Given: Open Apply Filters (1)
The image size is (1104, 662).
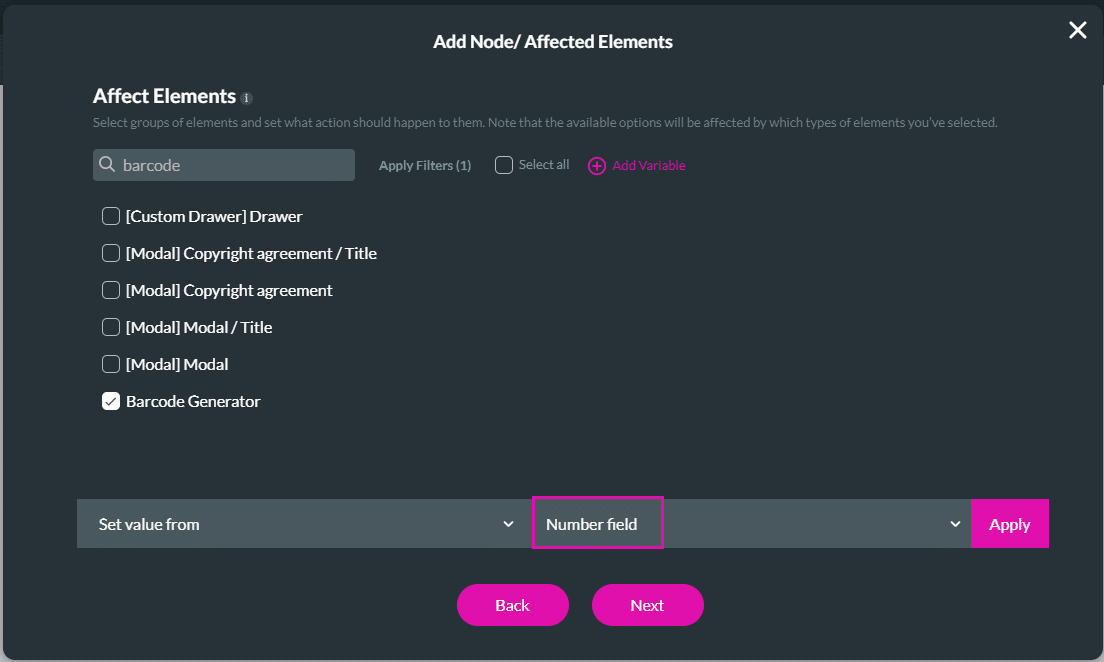Looking at the screenshot, I should [x=425, y=166].
